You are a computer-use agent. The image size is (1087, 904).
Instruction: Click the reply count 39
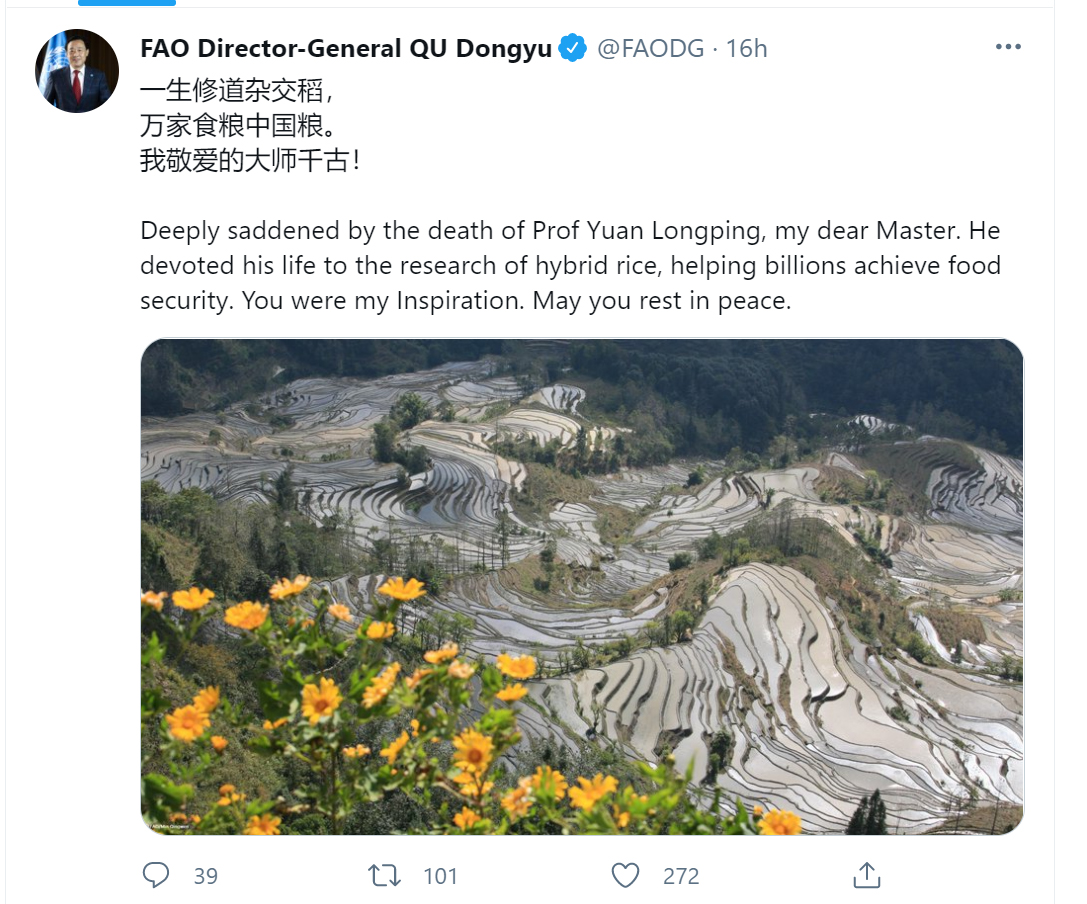(205, 876)
